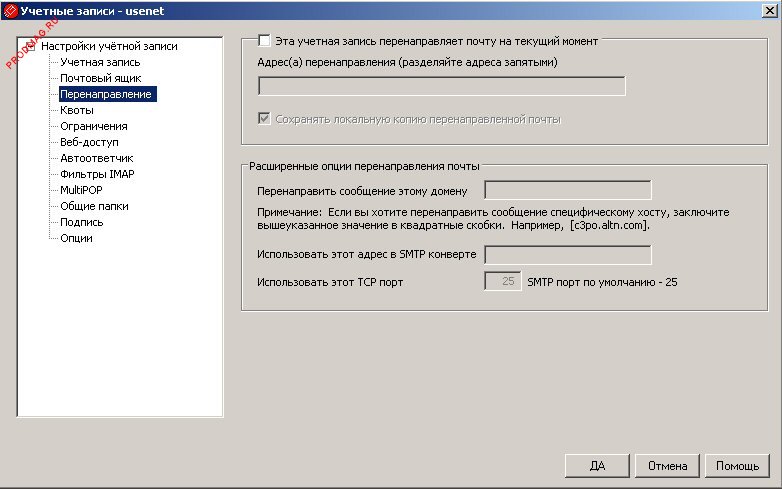Click the TCP port field showing 25
The image size is (782, 489).
pos(502,281)
